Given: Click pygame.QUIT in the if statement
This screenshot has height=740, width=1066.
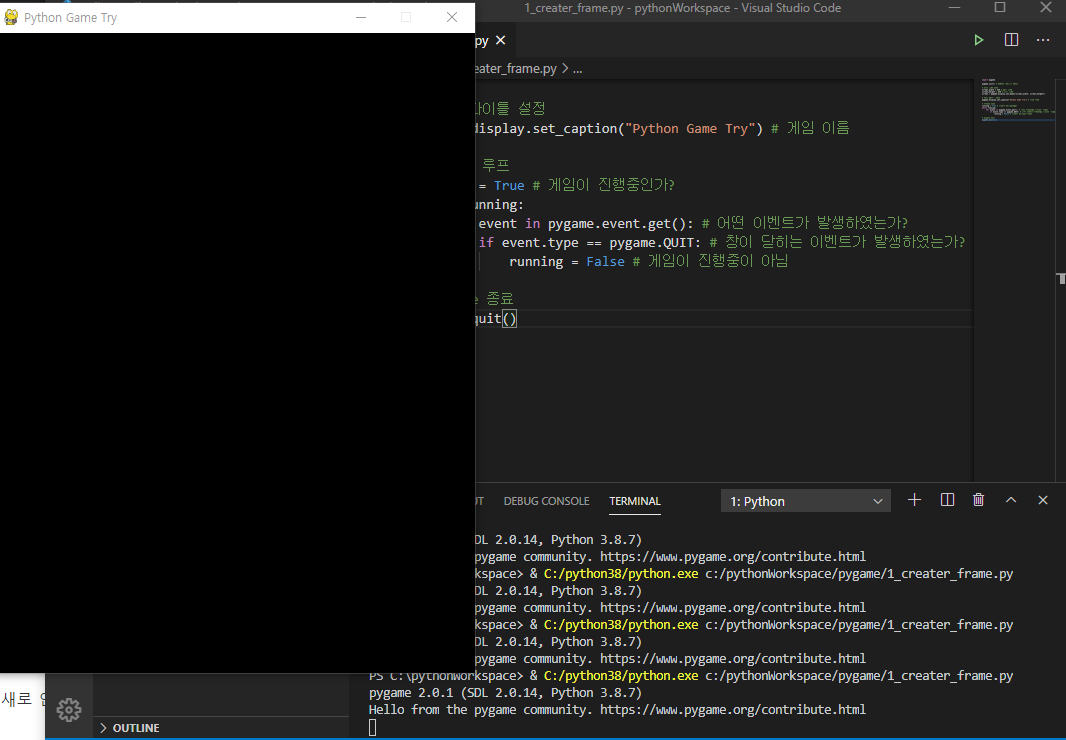Looking at the screenshot, I should coord(650,243).
